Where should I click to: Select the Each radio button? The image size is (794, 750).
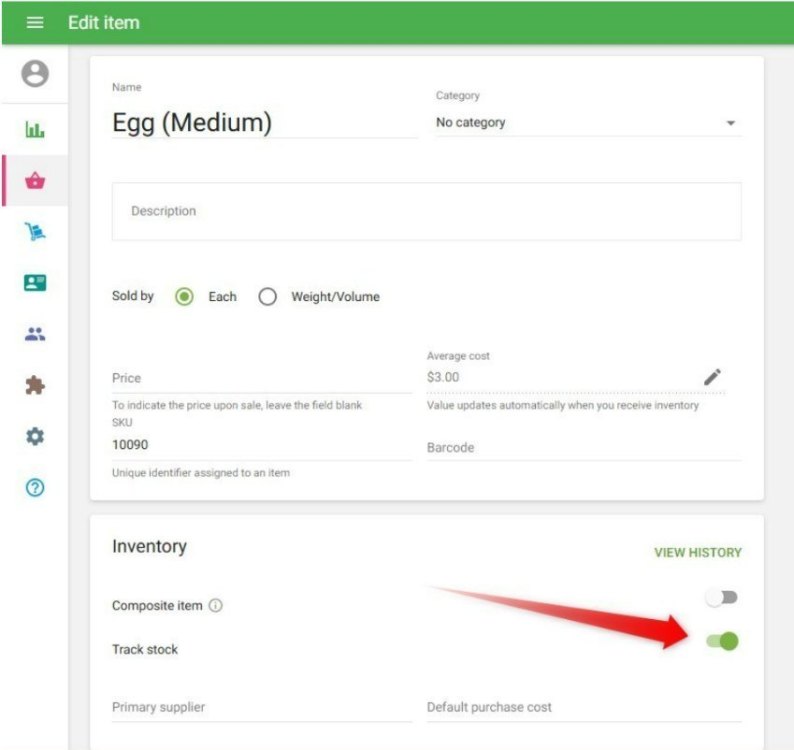[x=184, y=297]
